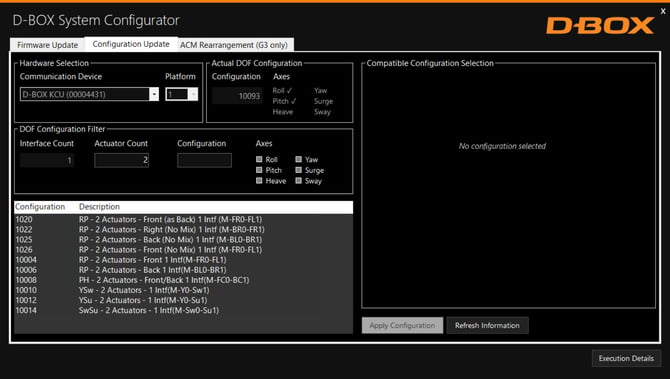This screenshot has height=379, width=670.
Task: Click the actual configuration value 10093
Action: pos(238,96)
